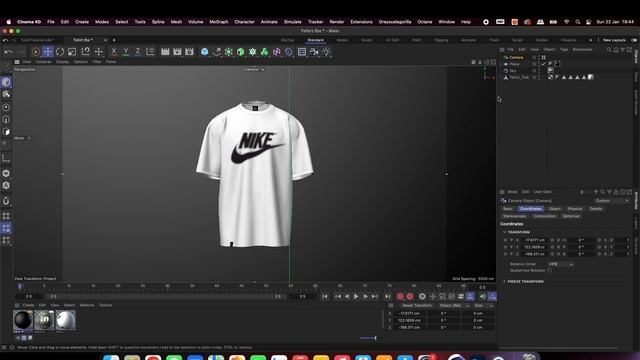The image size is (640, 360).
Task: Toggle the Plane object enable checkmark
Action: point(543,64)
